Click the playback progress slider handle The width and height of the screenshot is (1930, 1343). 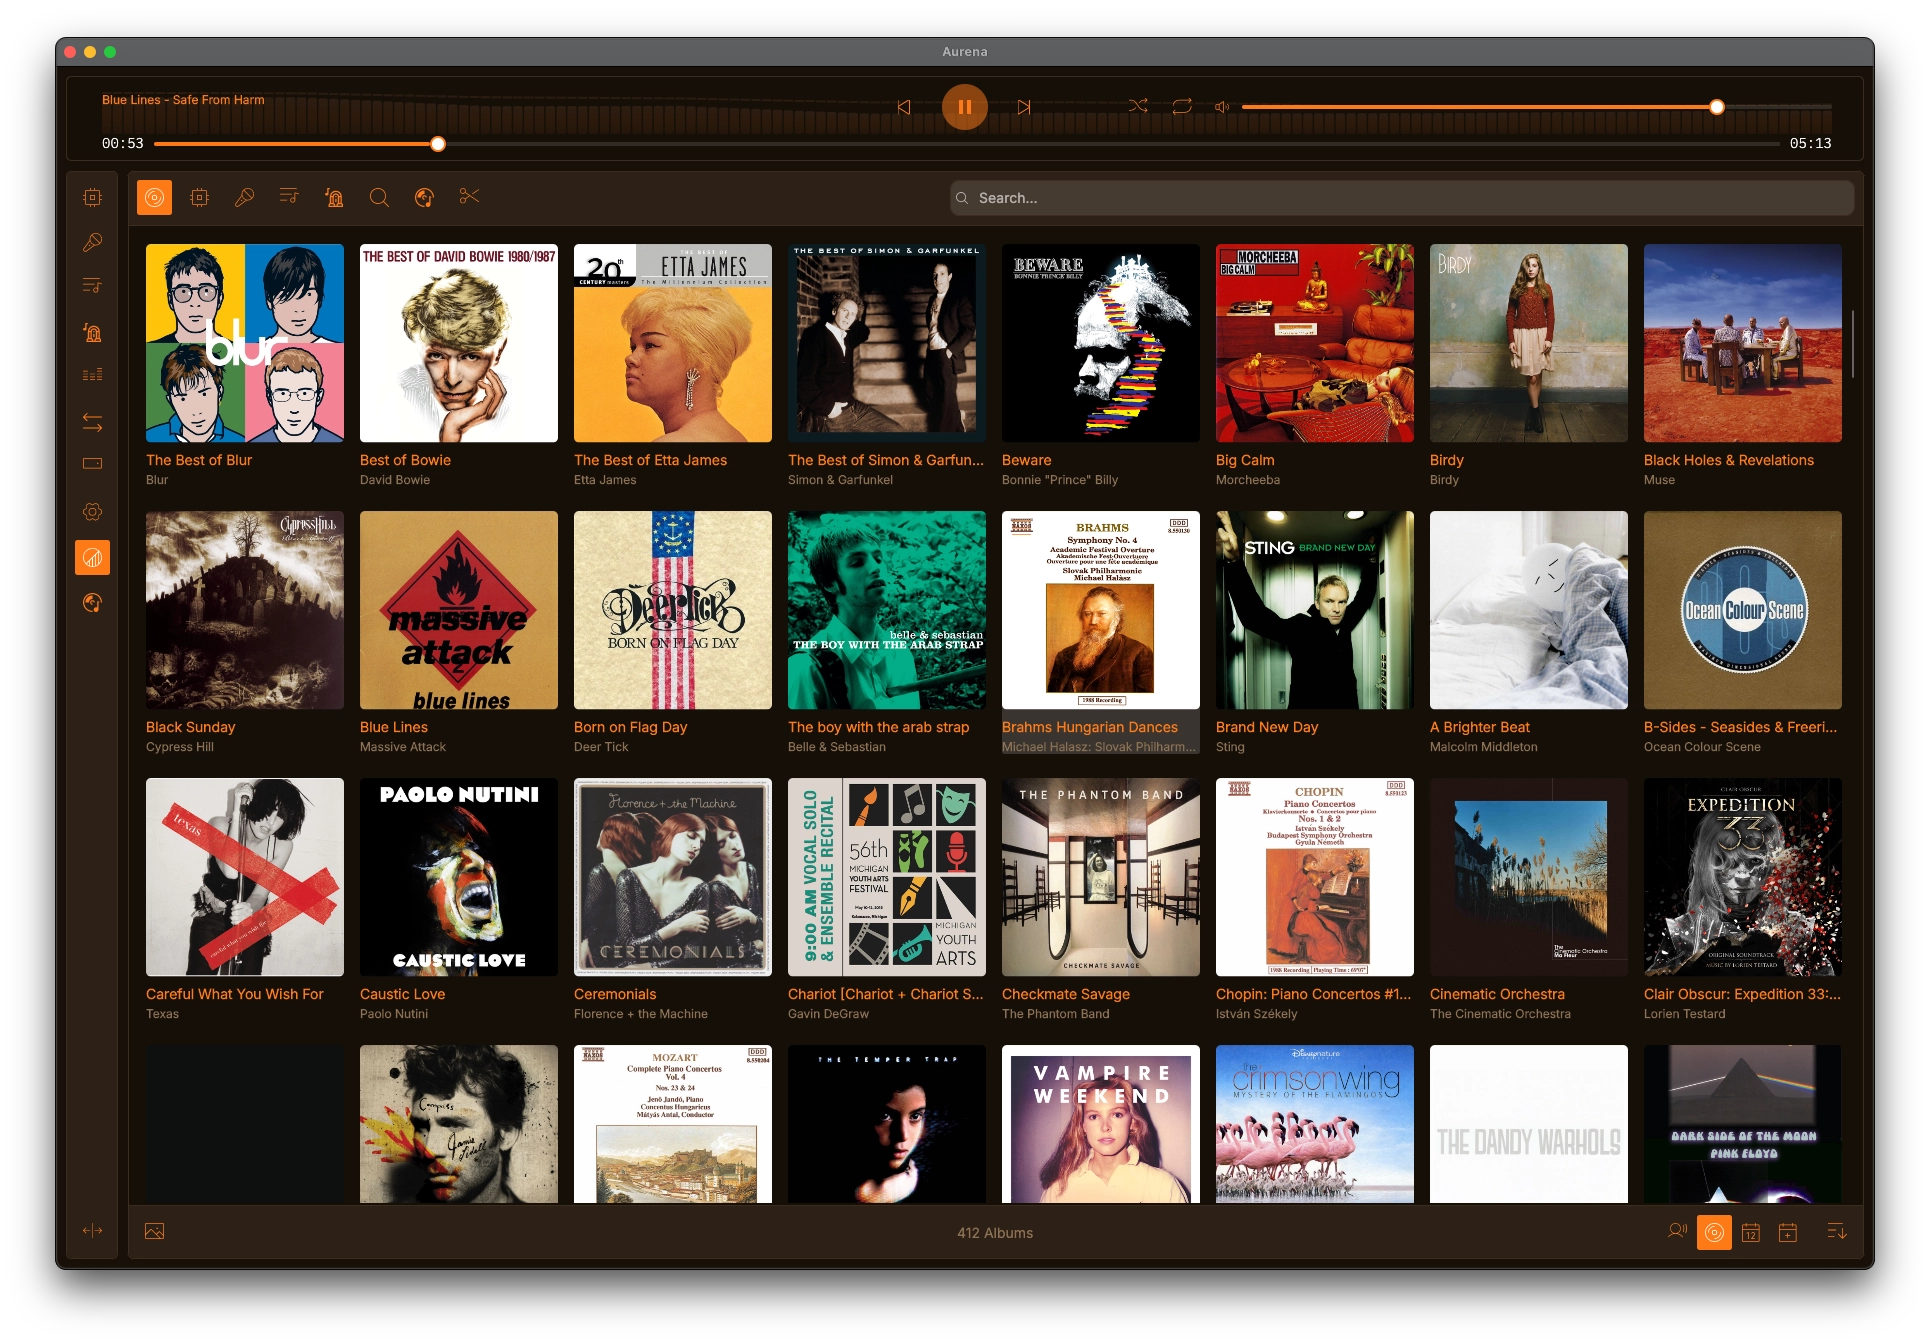(x=438, y=144)
